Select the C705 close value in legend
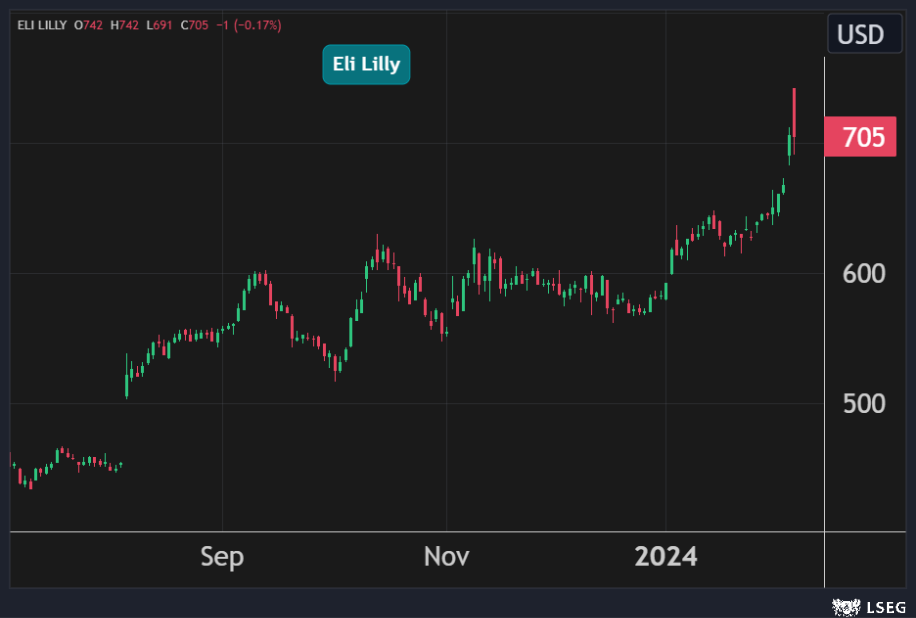Screen dimensions: 916x618 pos(194,25)
